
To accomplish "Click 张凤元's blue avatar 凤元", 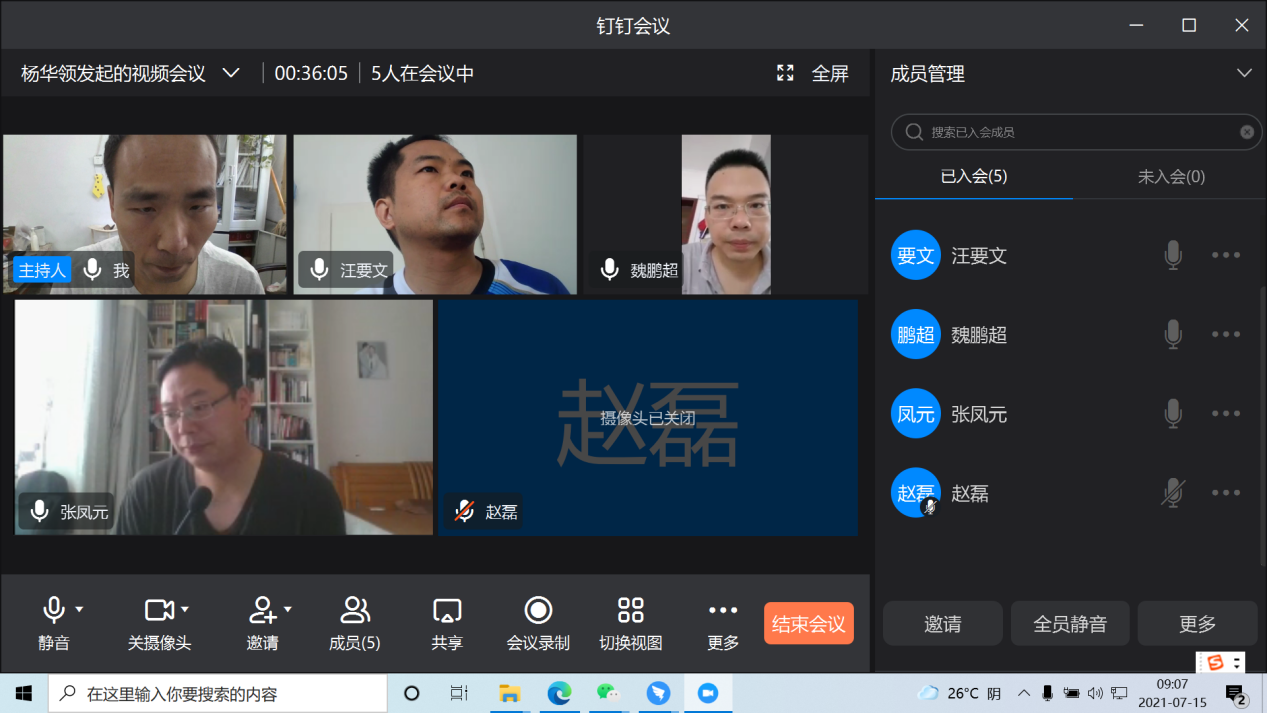I will coord(916,413).
